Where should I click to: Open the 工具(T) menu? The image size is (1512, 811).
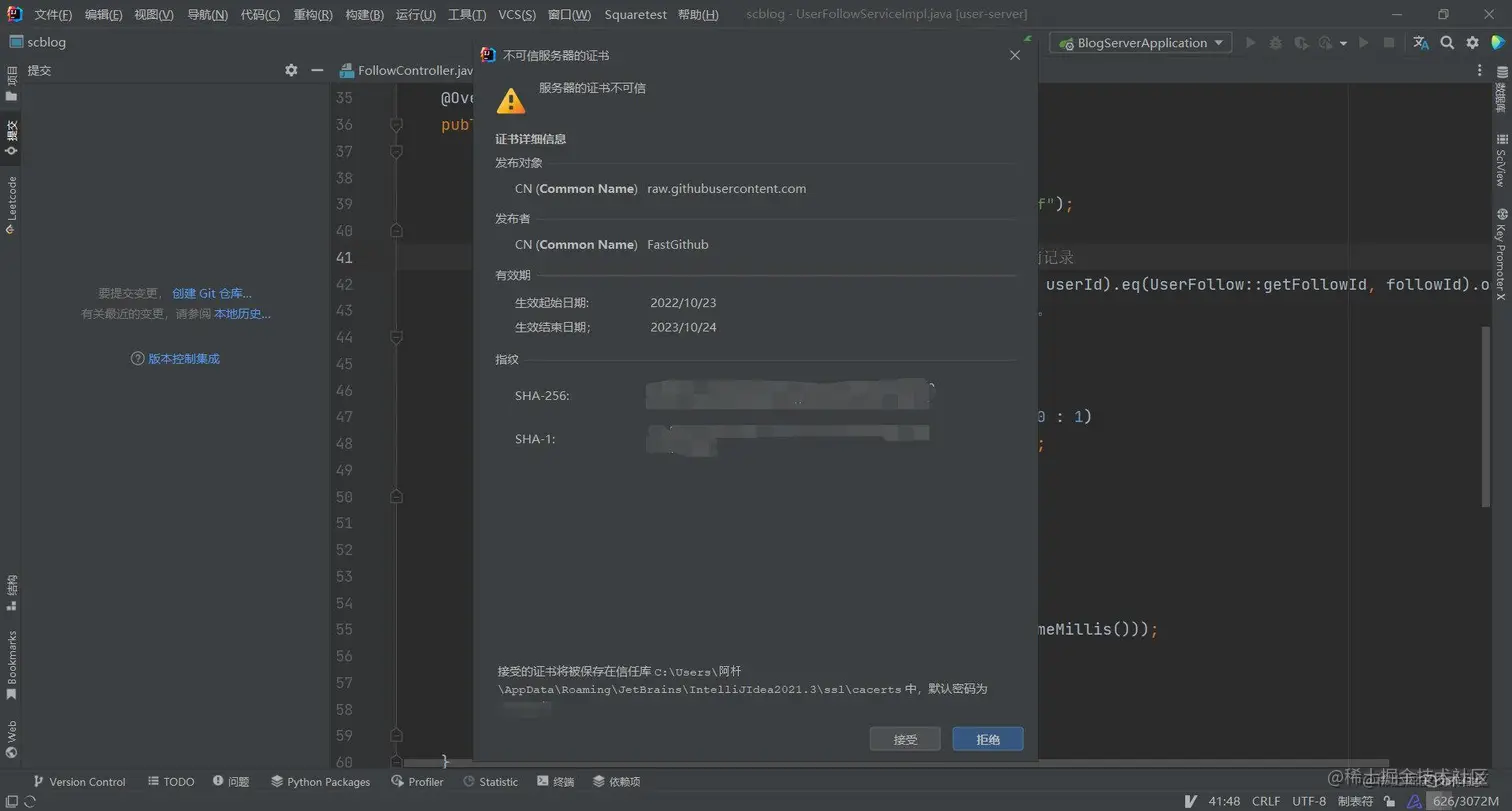(467, 15)
